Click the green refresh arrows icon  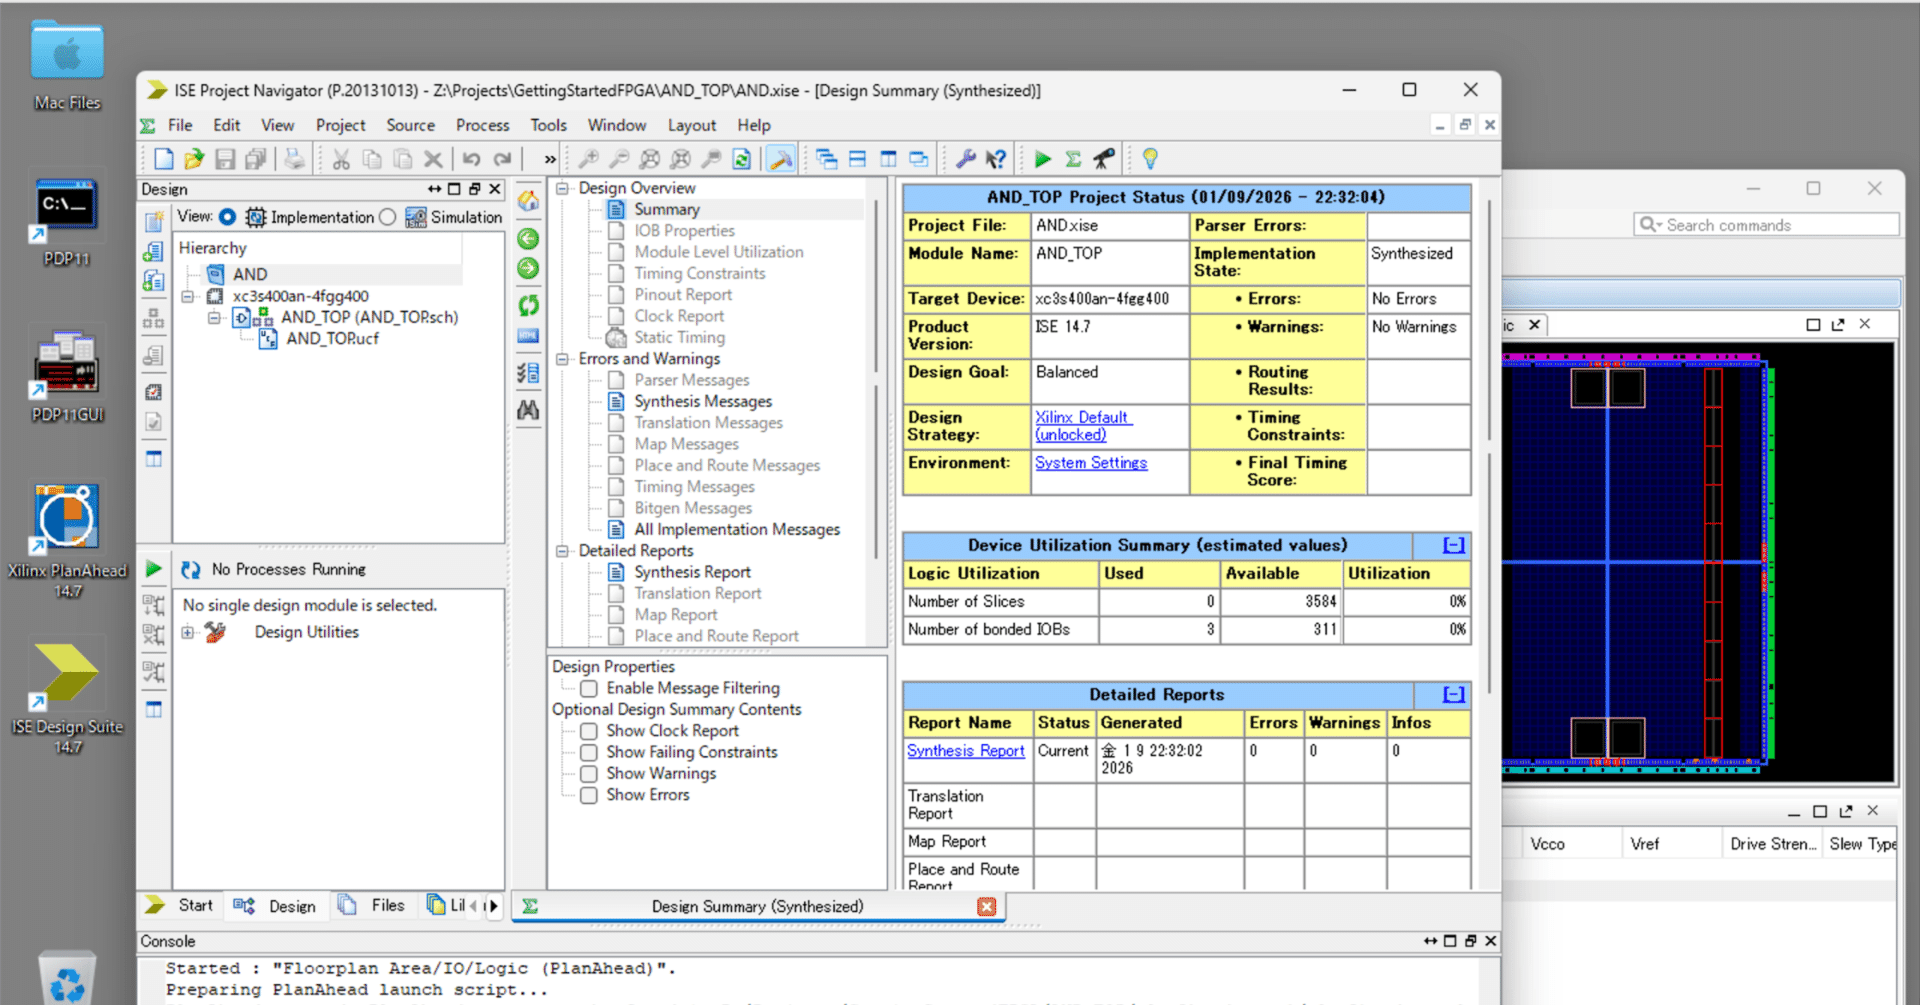pos(528,305)
